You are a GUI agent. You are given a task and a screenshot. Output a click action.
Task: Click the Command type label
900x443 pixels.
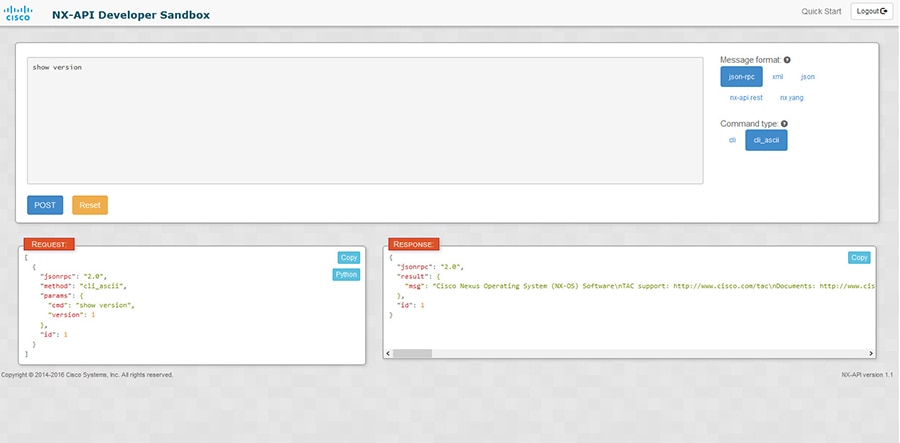(750, 123)
